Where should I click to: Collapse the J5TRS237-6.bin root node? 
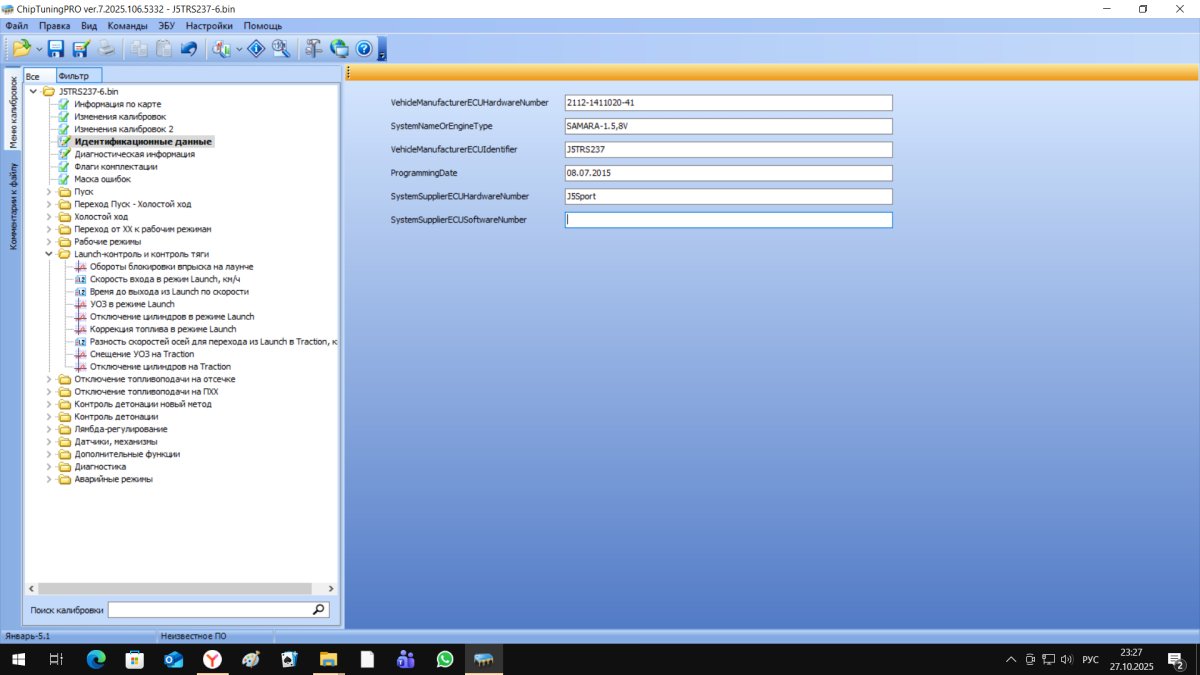[x=34, y=92]
